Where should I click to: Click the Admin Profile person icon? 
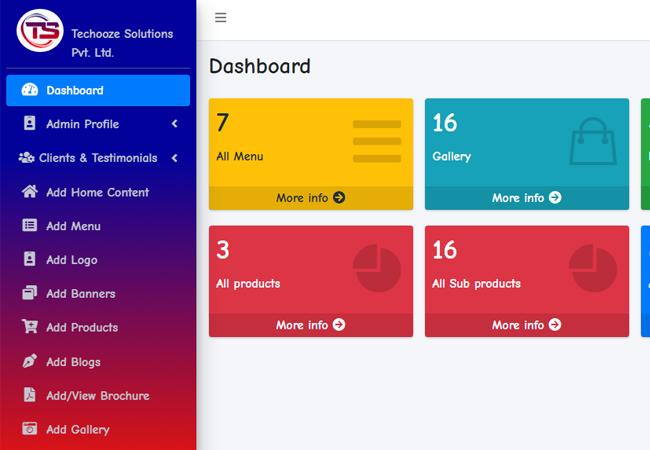click(x=29, y=124)
